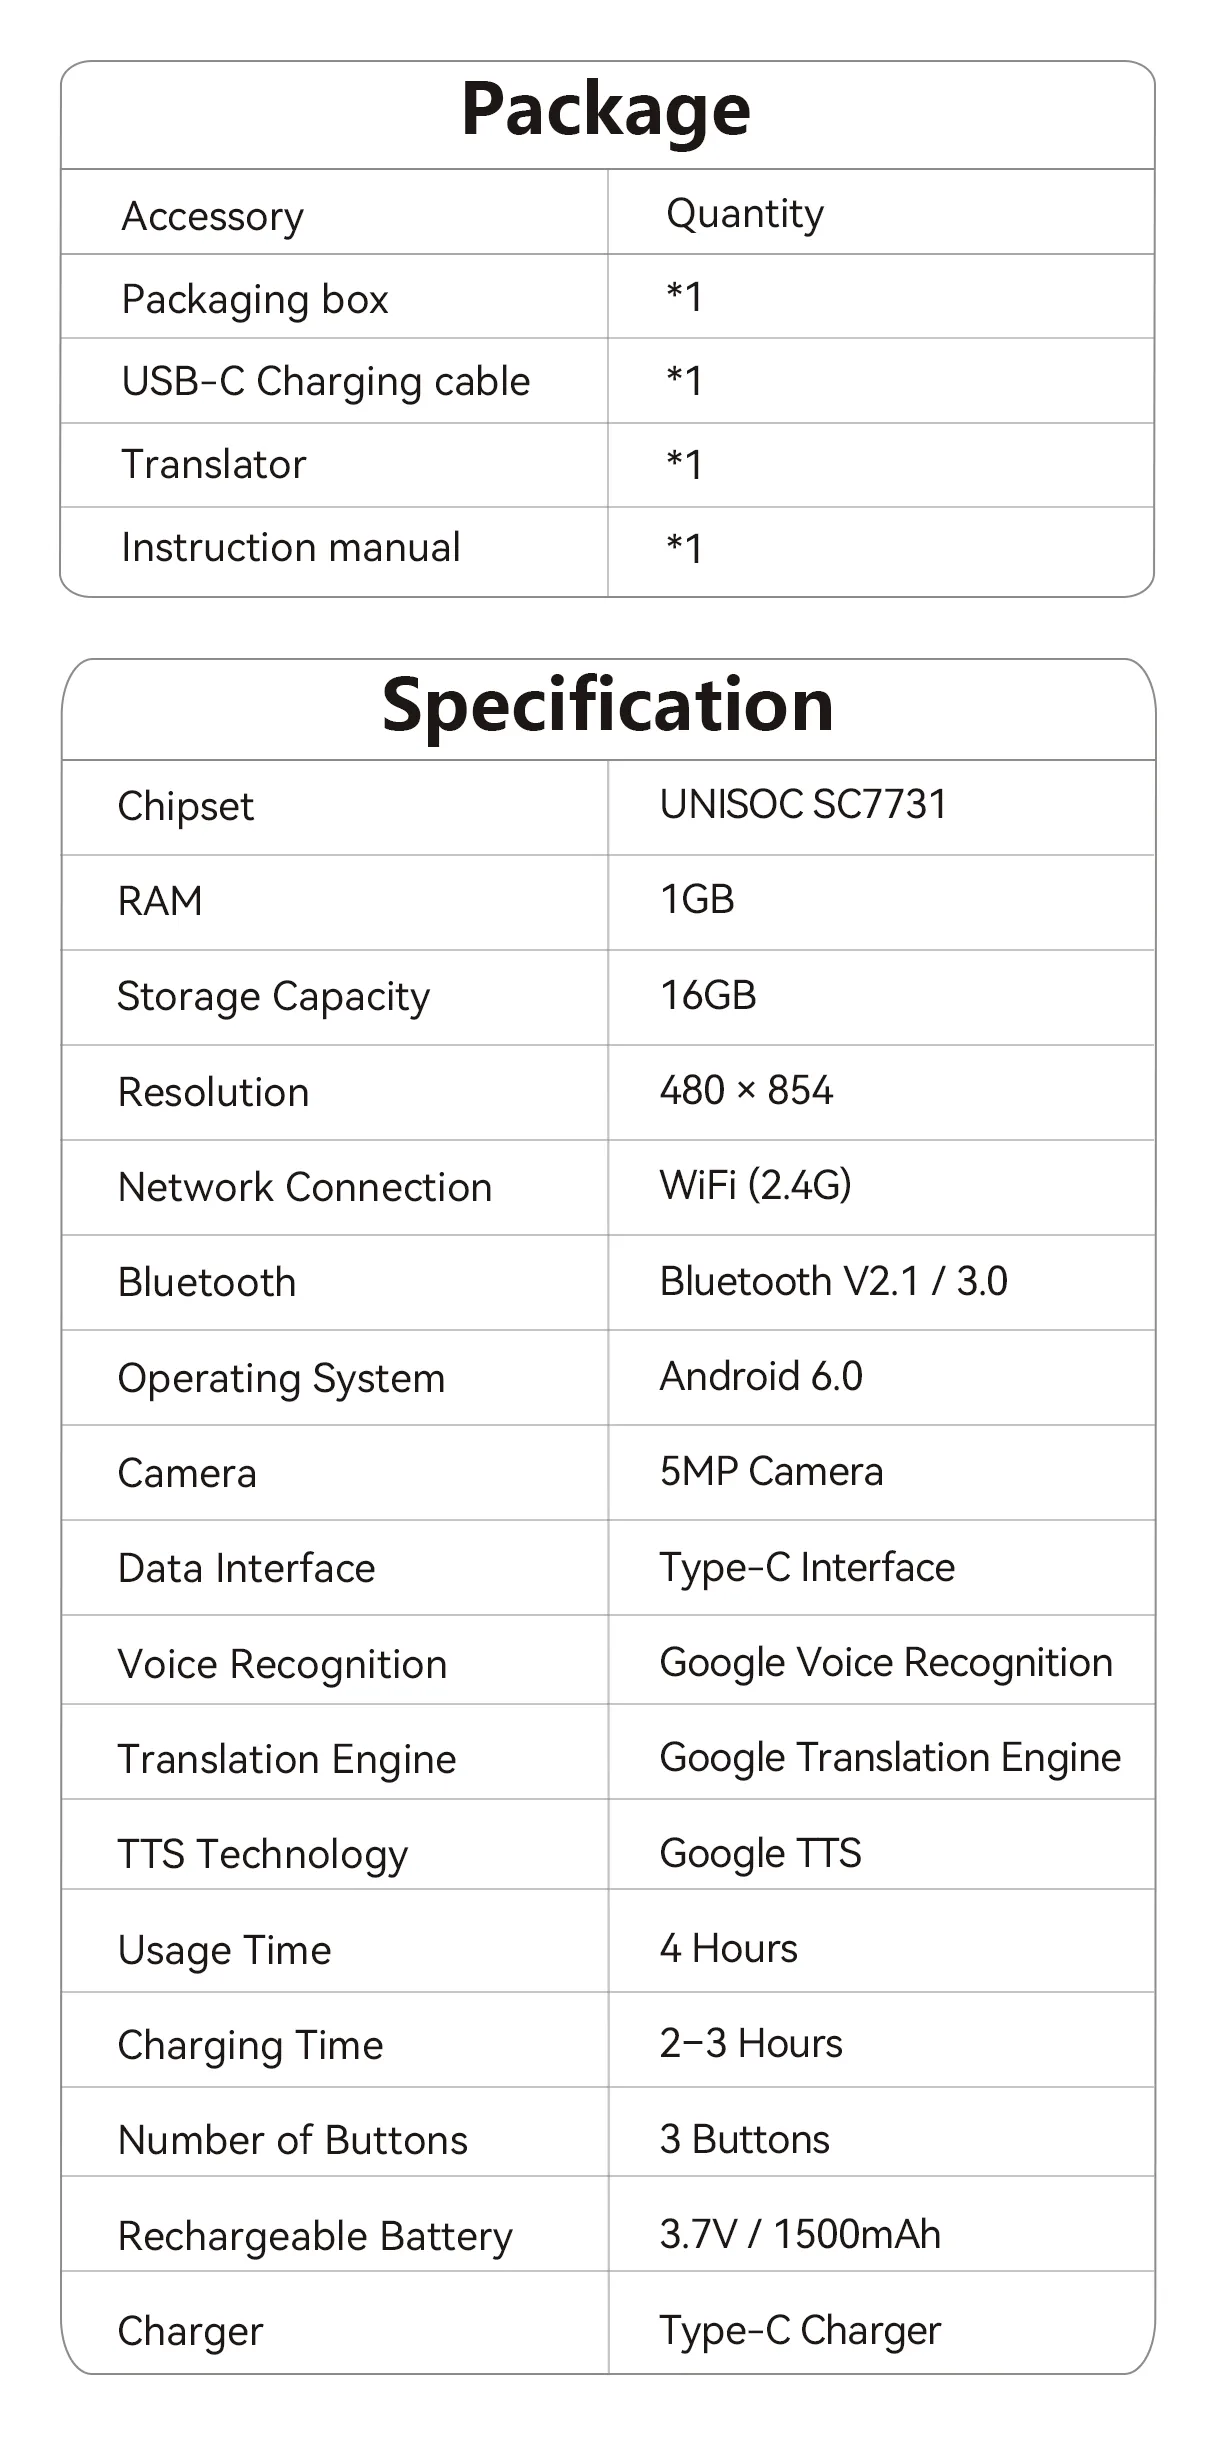Select the Translator accessory row
Viewport: 1214px width, 2450px height.
pos(213,465)
